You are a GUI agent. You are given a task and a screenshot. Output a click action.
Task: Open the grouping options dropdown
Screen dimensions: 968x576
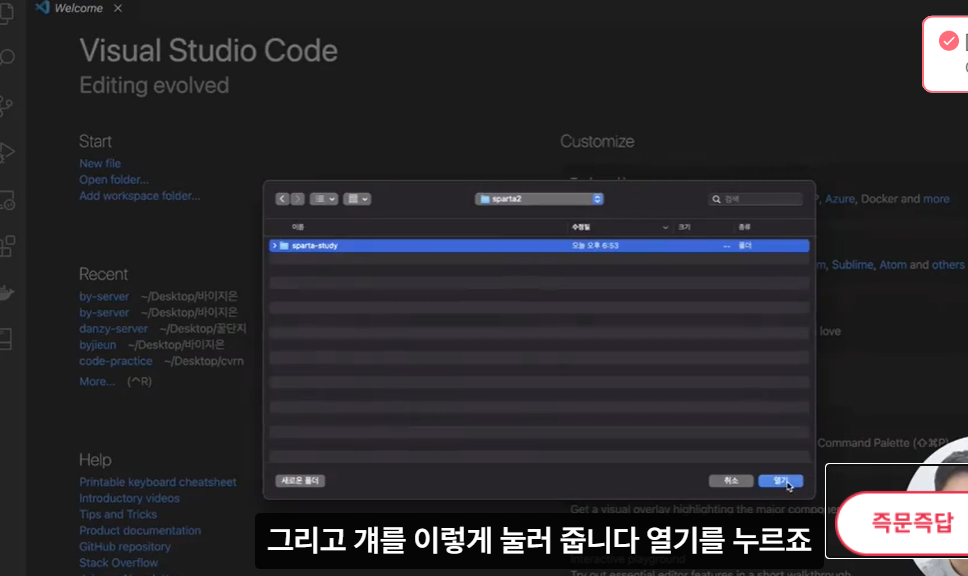357,199
